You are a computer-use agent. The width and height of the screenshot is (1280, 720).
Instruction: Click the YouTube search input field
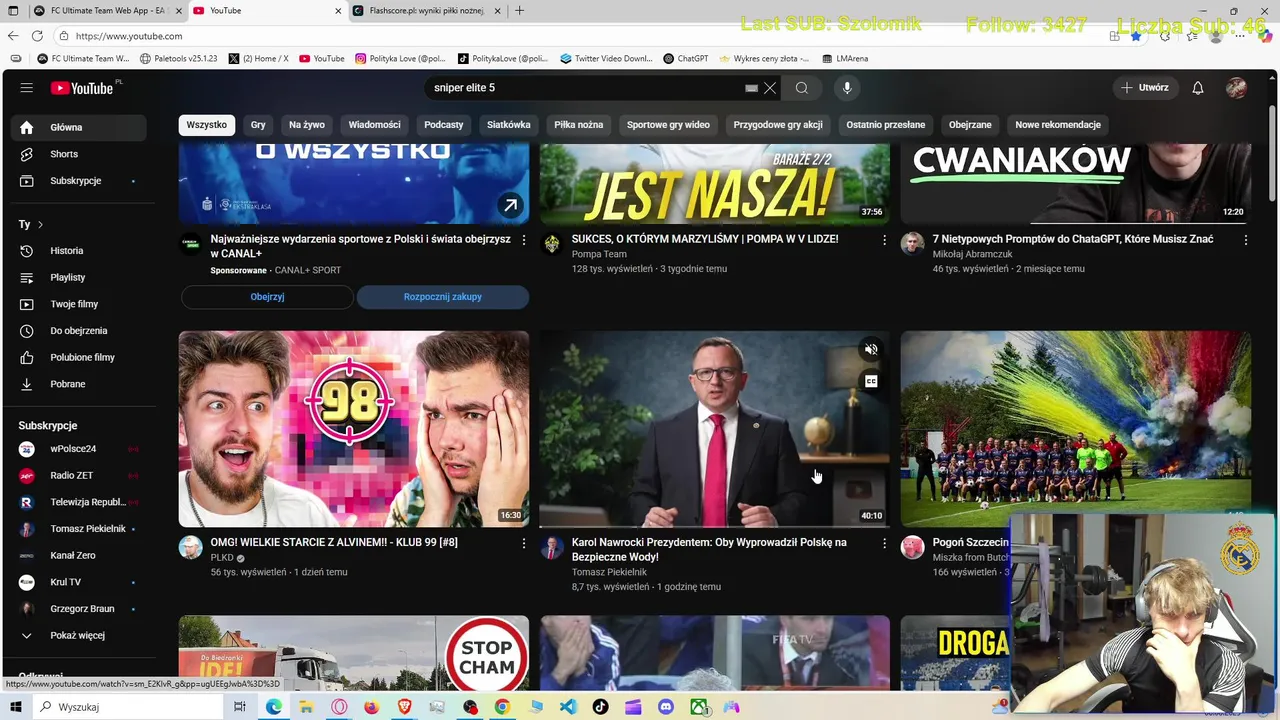585,88
